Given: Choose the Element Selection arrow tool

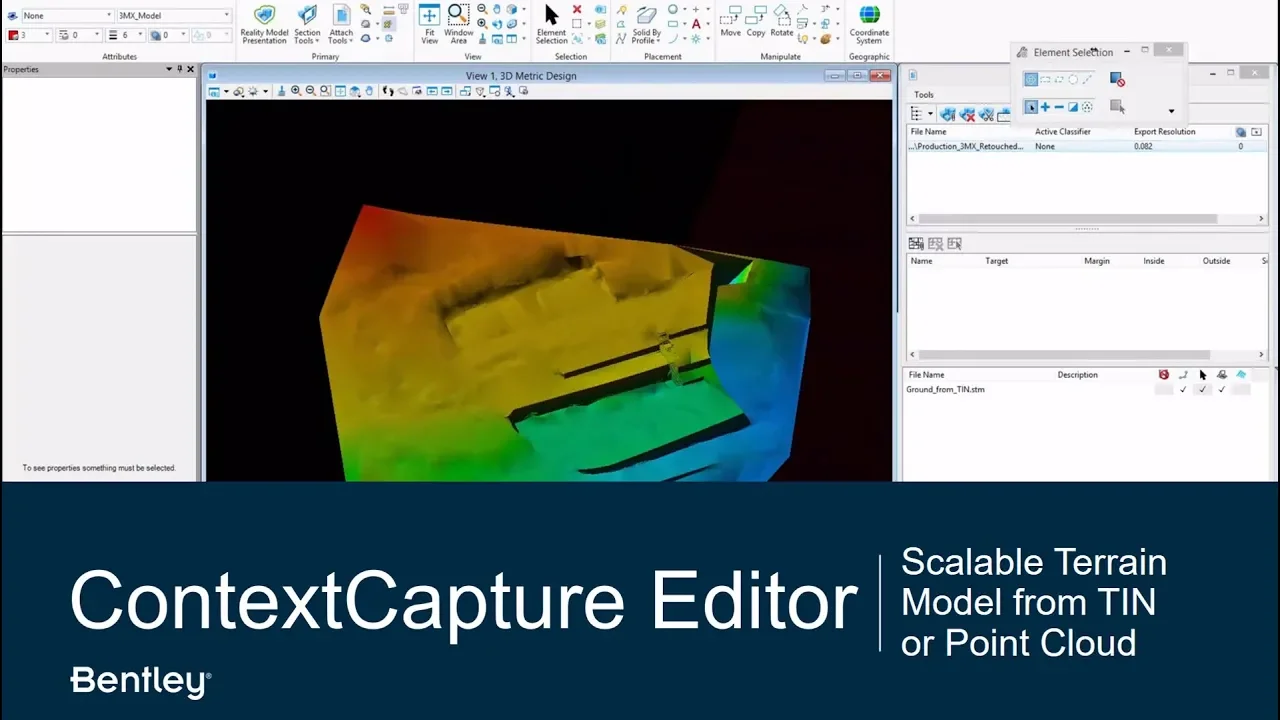Looking at the screenshot, I should click(x=551, y=24).
